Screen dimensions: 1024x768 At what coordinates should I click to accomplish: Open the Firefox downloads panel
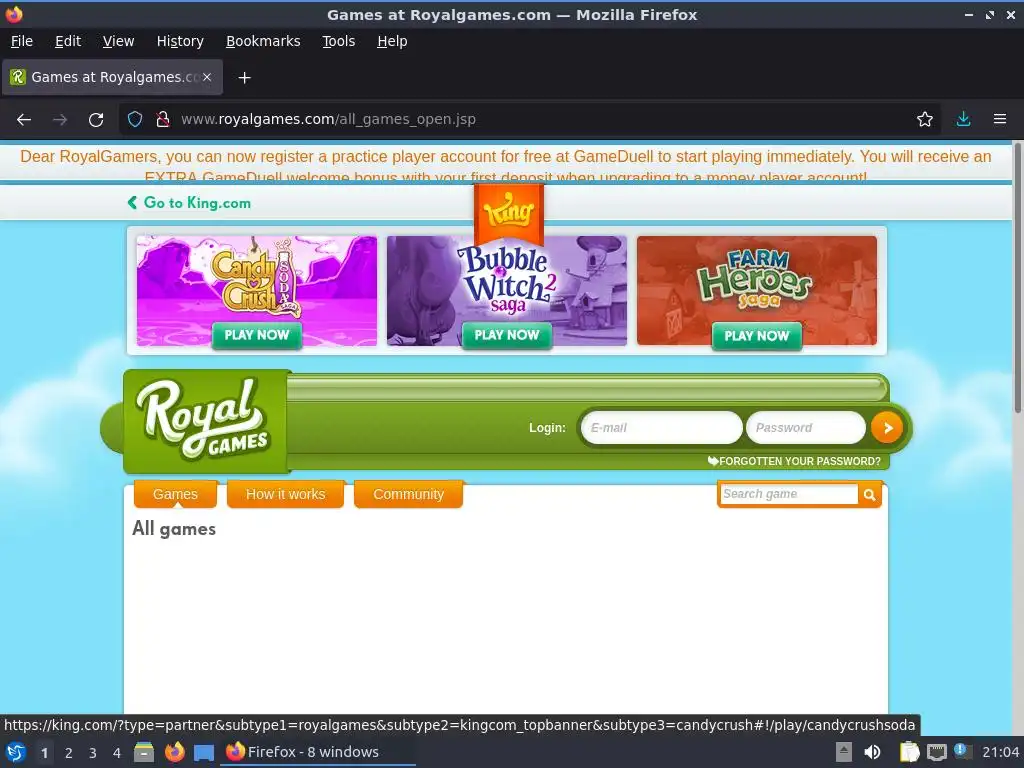click(963, 120)
